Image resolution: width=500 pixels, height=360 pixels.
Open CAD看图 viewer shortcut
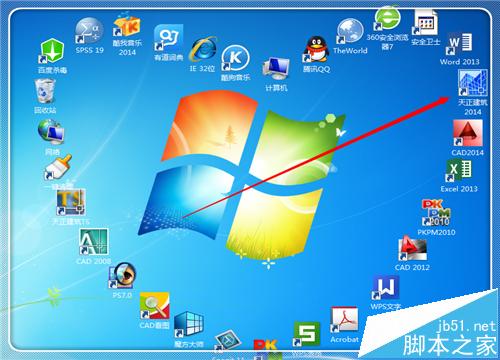[x=154, y=306]
